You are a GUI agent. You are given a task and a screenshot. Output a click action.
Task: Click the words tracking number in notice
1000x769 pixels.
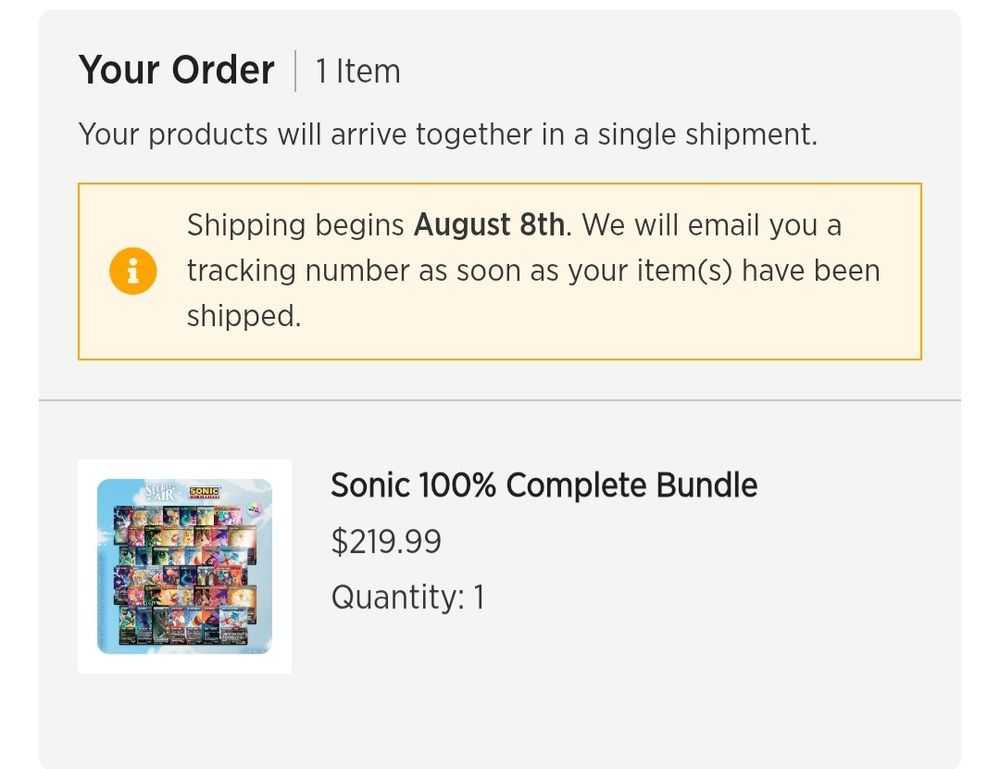click(x=298, y=270)
